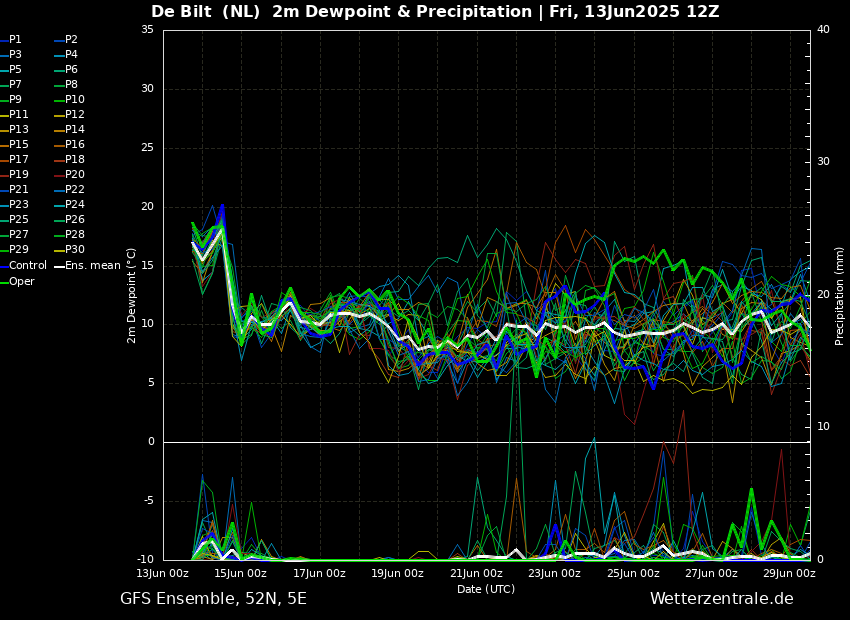Click the P10 legend label
The height and width of the screenshot is (620, 850).
(75, 100)
